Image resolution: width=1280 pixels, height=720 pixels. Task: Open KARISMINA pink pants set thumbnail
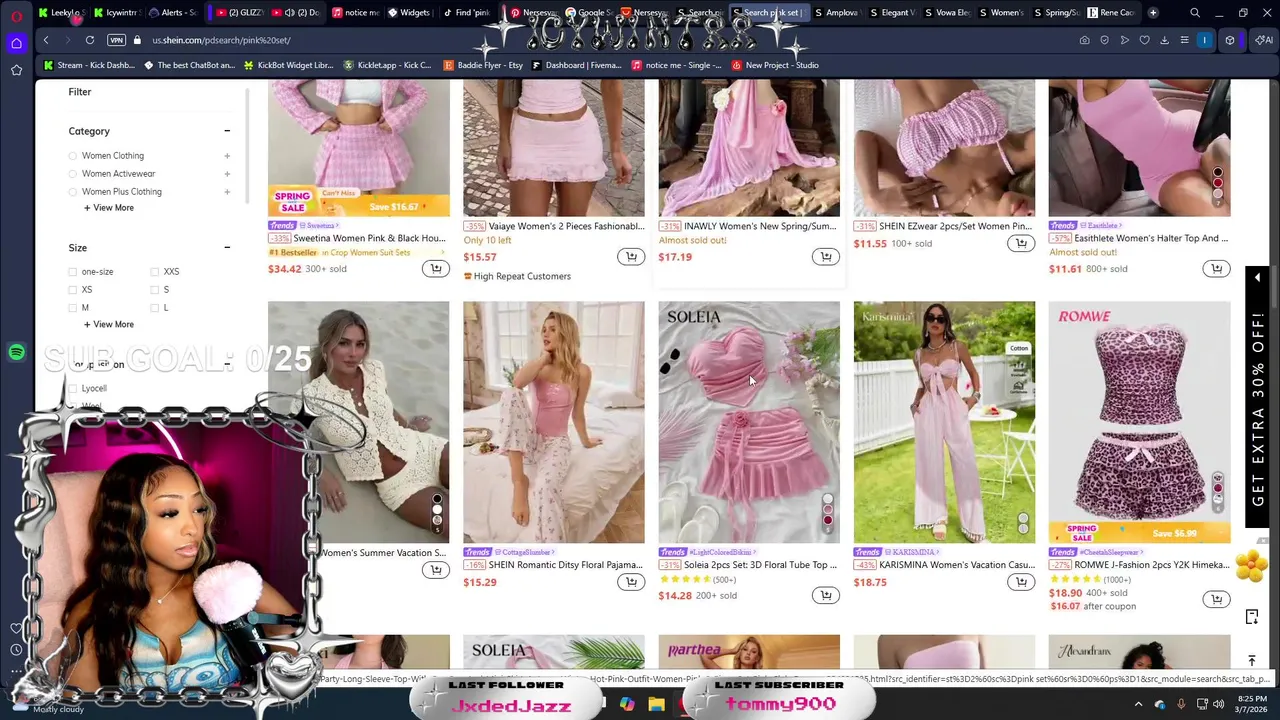(944, 422)
